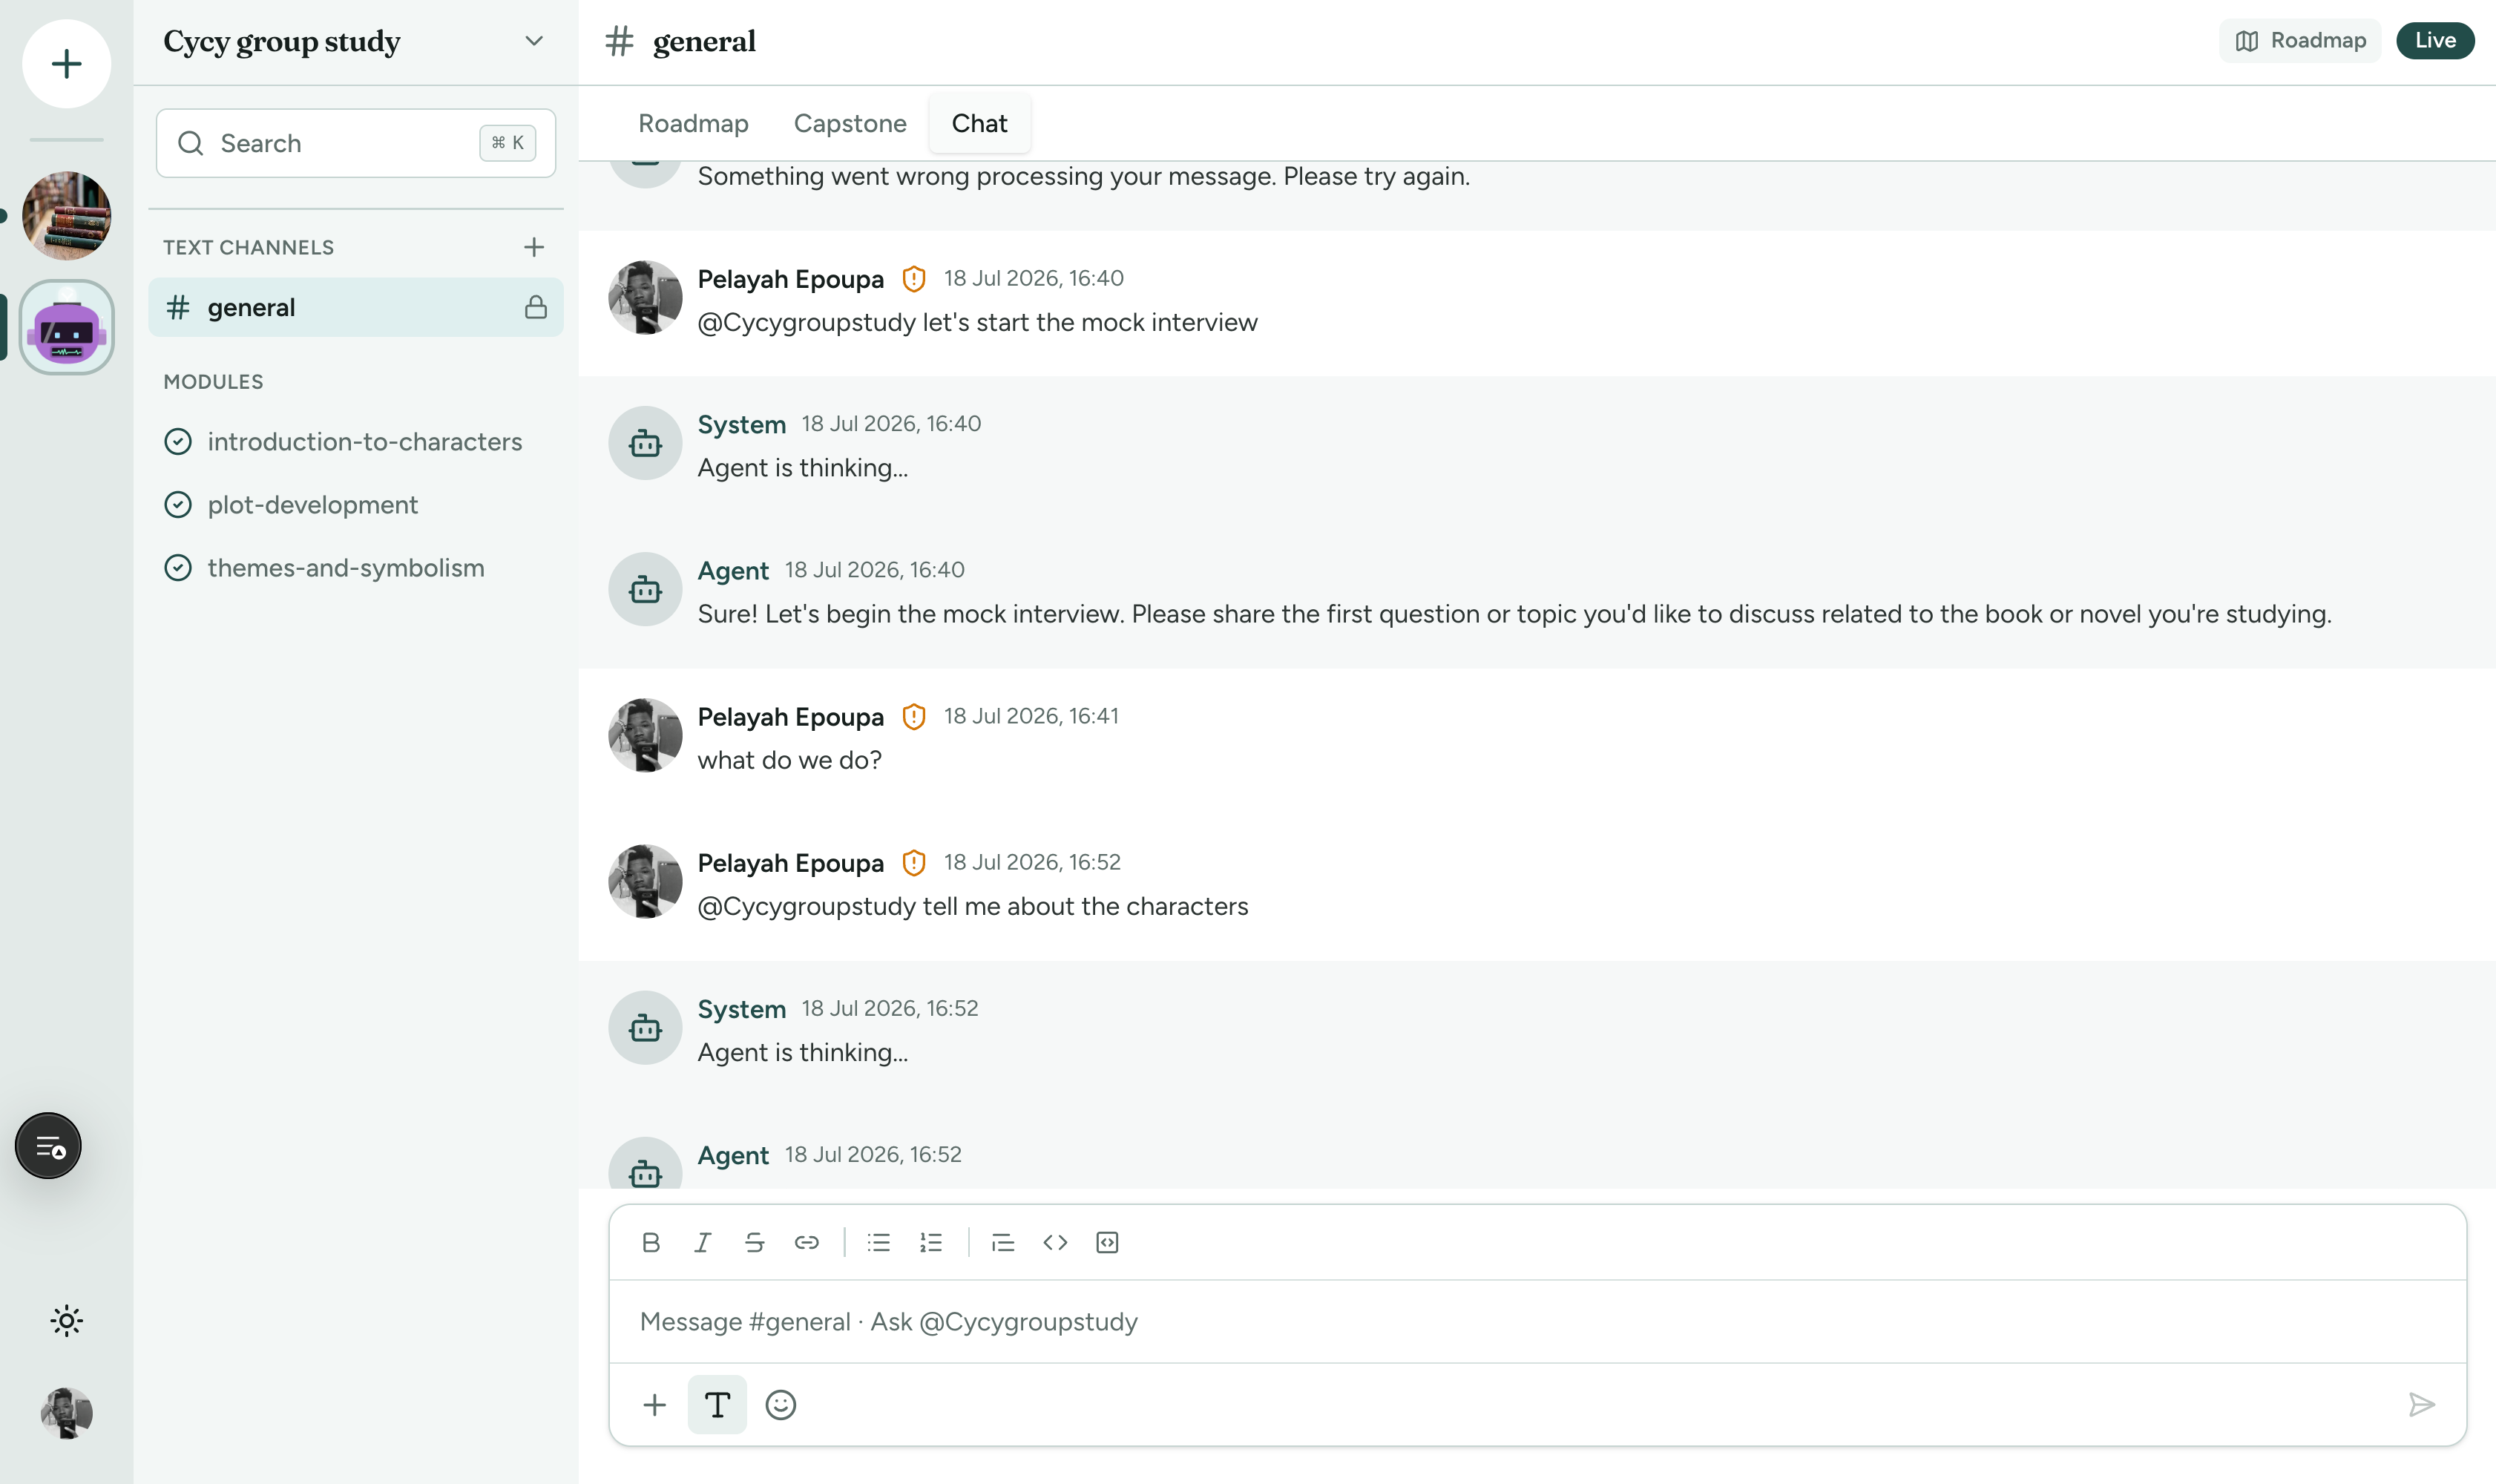Screen dimensions: 2496x1484
Task: Click the Roadmap button in header
Action: point(2300,40)
